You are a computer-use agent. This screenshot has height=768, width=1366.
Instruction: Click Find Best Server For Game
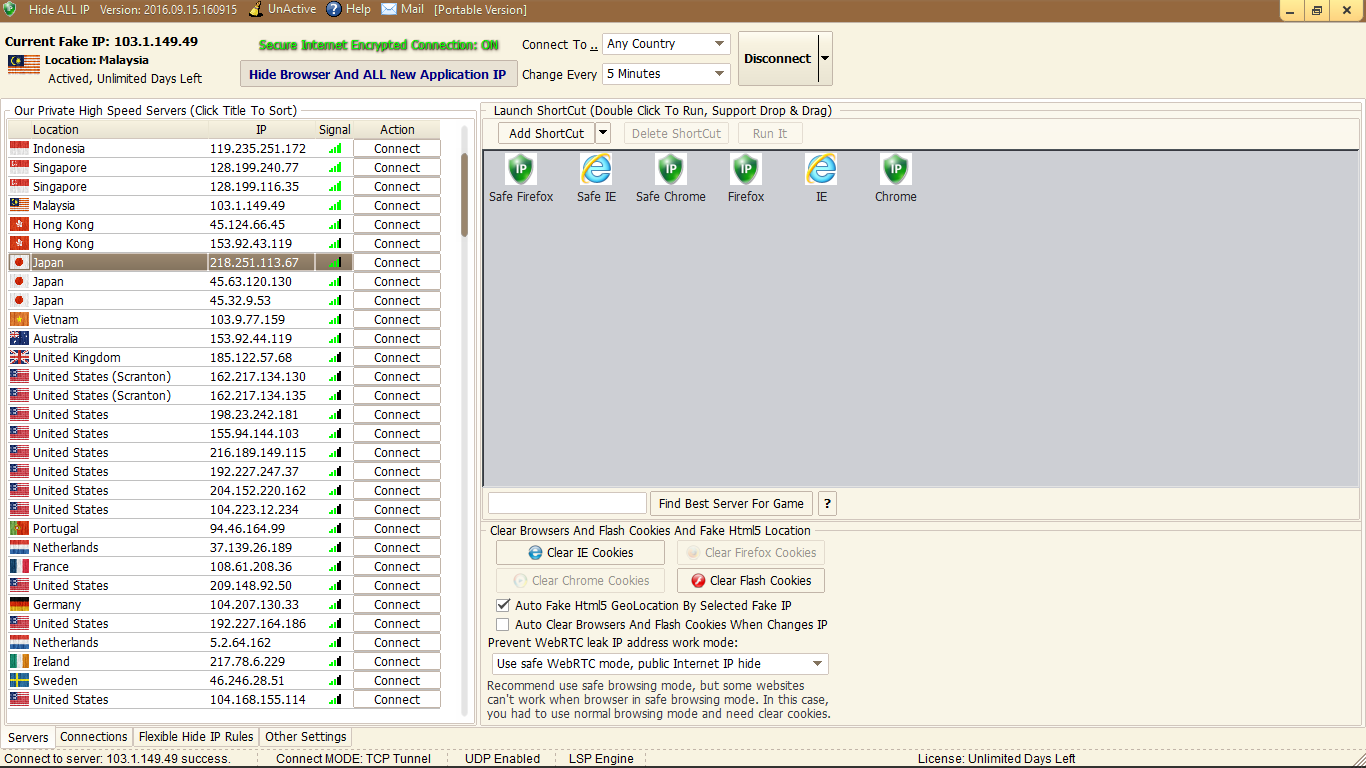click(731, 503)
